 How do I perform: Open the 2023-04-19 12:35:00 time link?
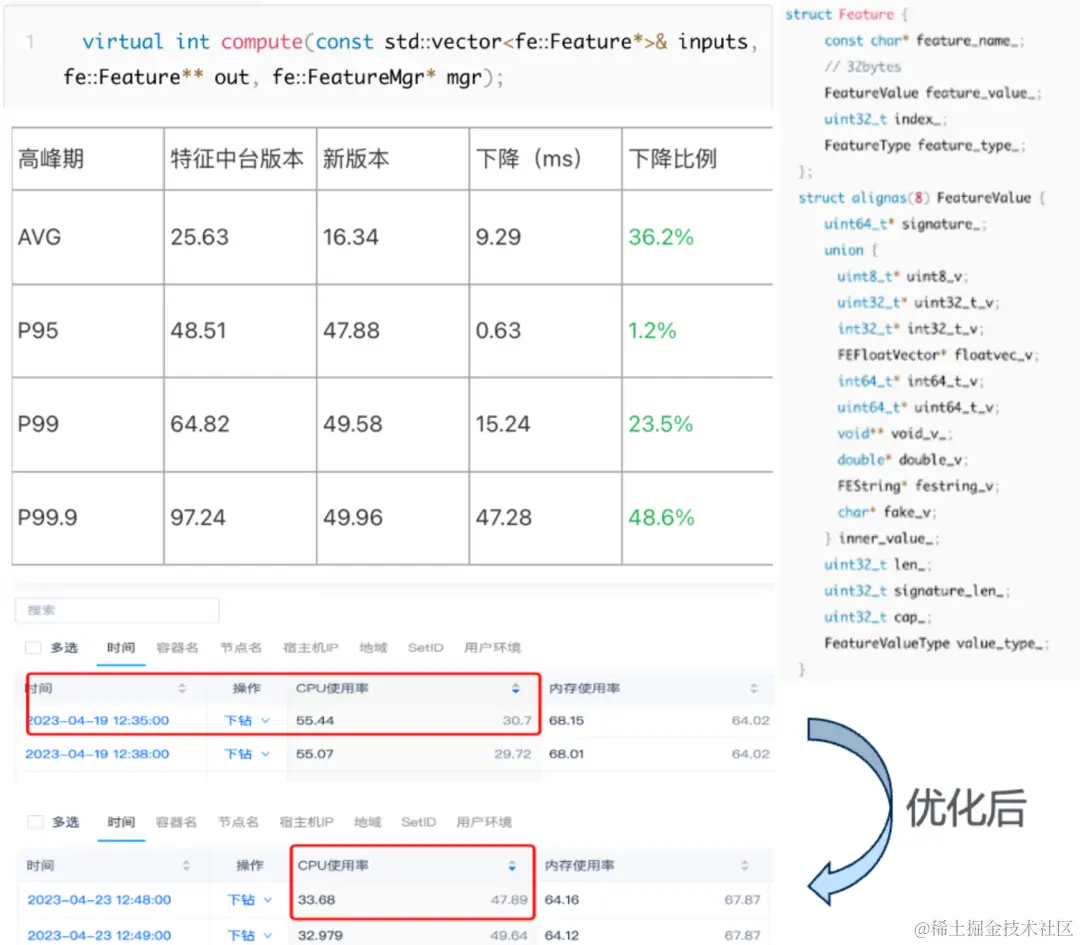pos(97,720)
